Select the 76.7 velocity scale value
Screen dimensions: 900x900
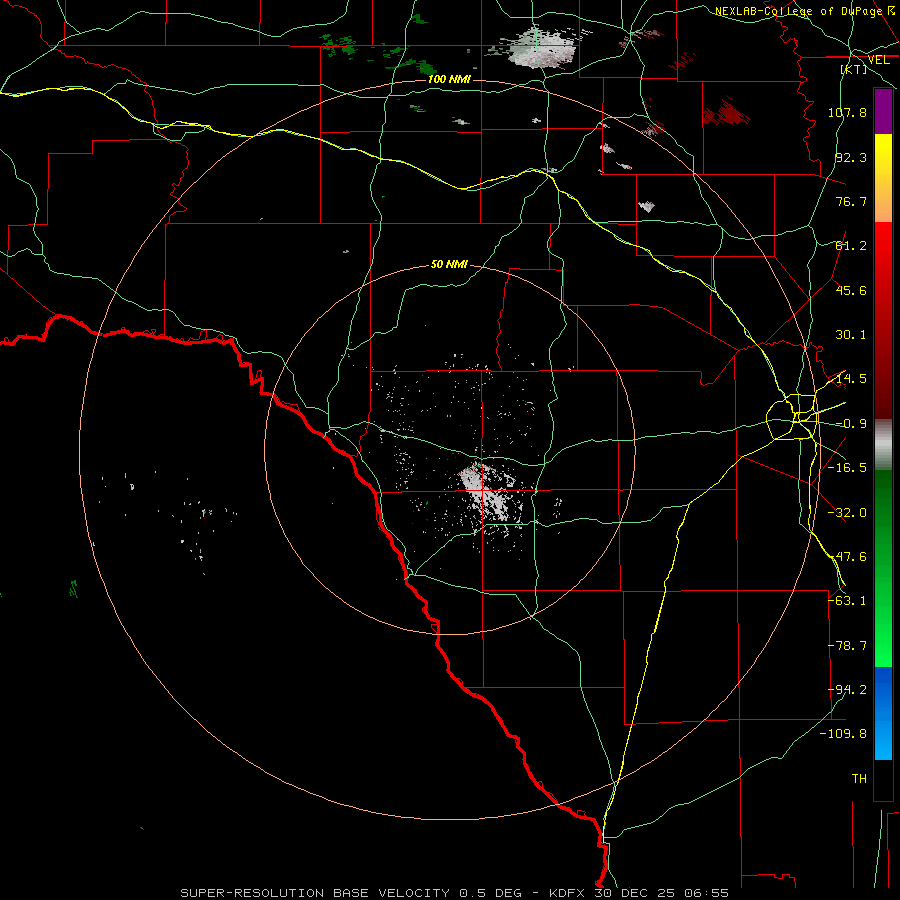coord(851,201)
